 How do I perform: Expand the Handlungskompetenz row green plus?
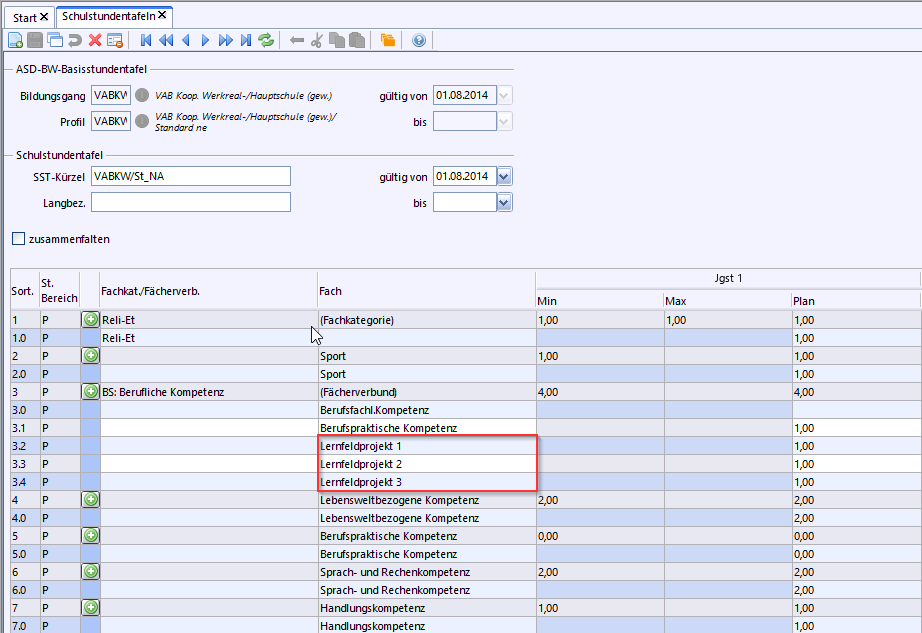[90, 608]
